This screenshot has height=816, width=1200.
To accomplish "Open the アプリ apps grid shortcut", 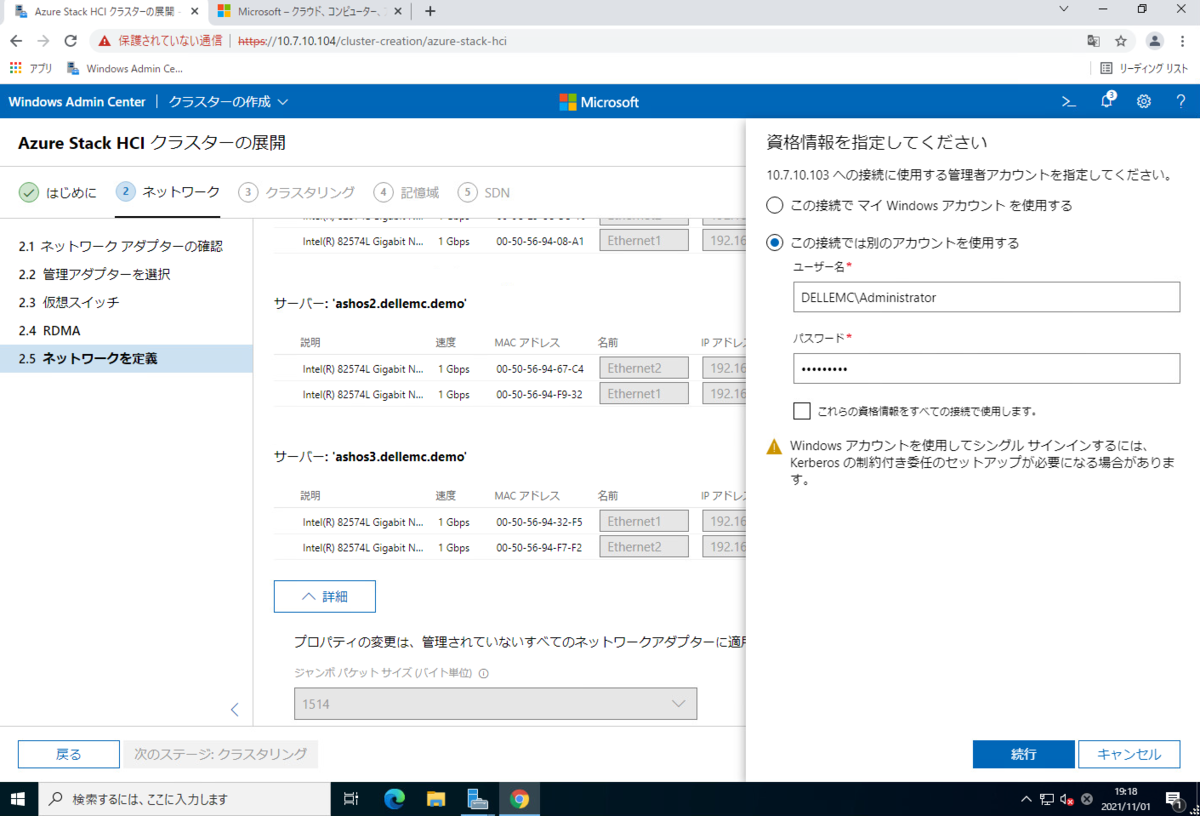I will (x=31, y=68).
